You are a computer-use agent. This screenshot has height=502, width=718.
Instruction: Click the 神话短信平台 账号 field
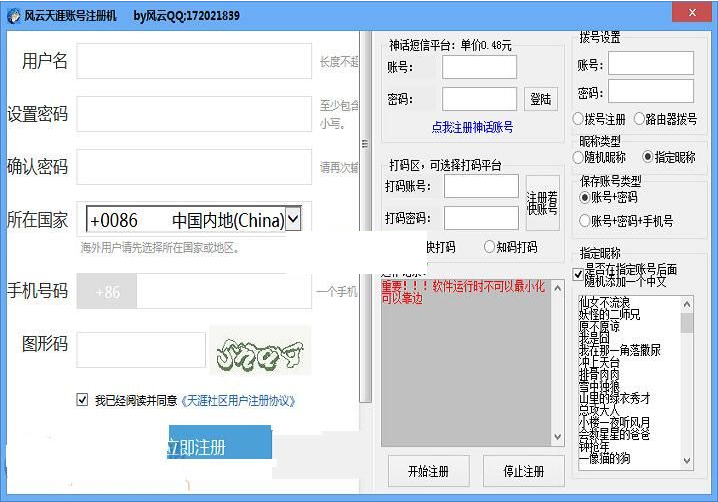pos(479,67)
